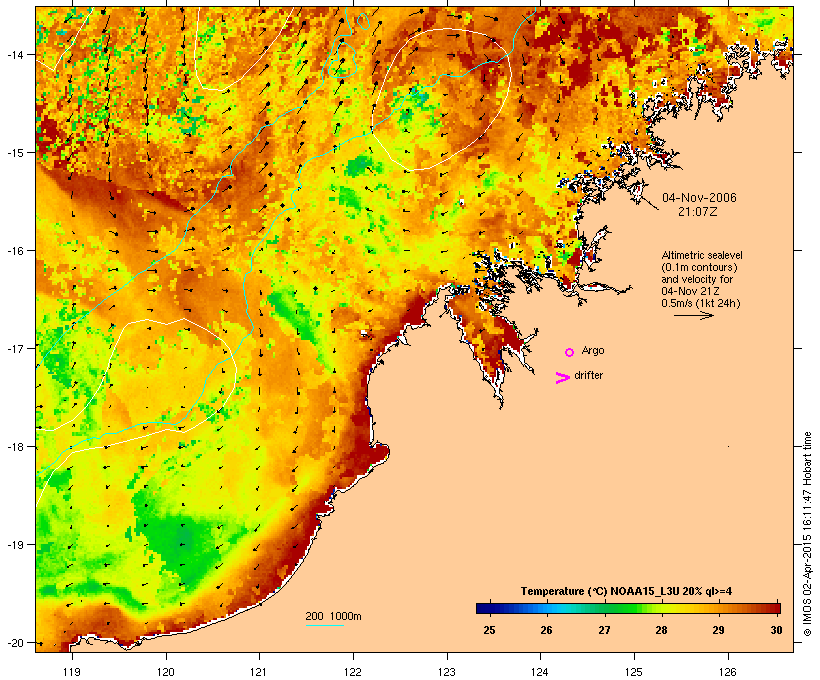Click the latitude axis label '-18'
The height and width of the screenshot is (680, 820).
click(14, 446)
